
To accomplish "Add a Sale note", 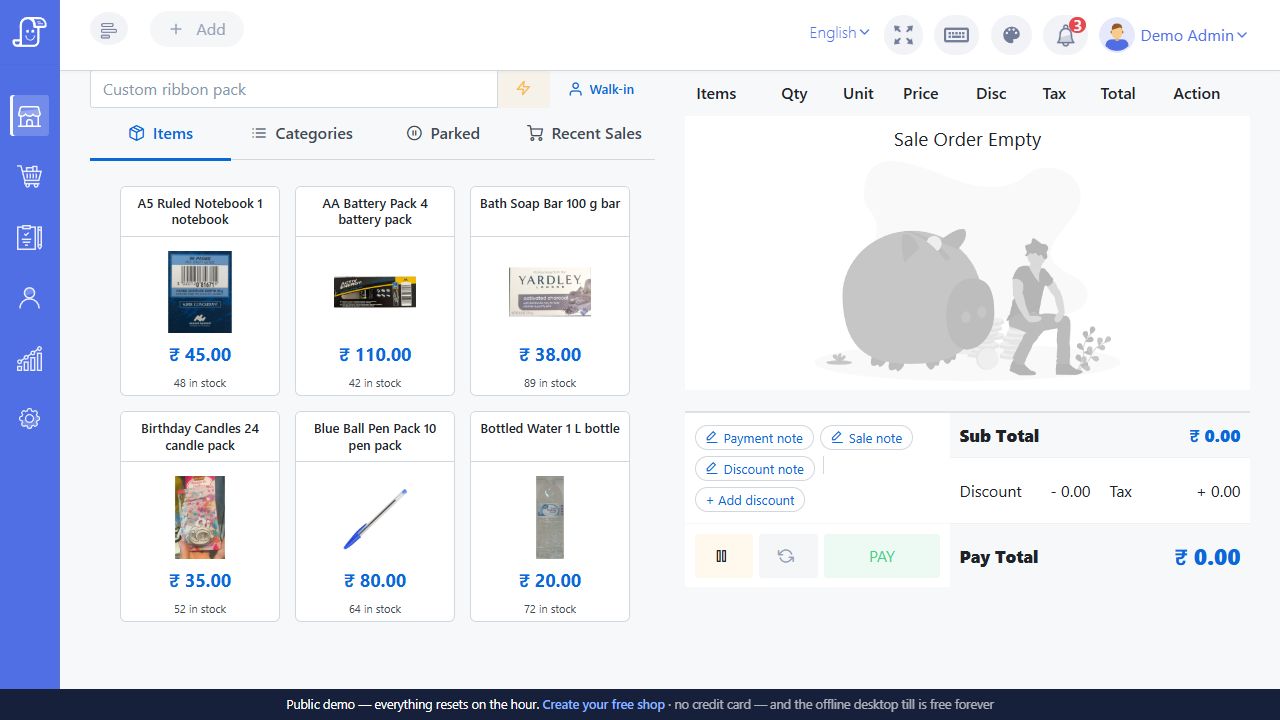I will pyautogui.click(x=866, y=438).
